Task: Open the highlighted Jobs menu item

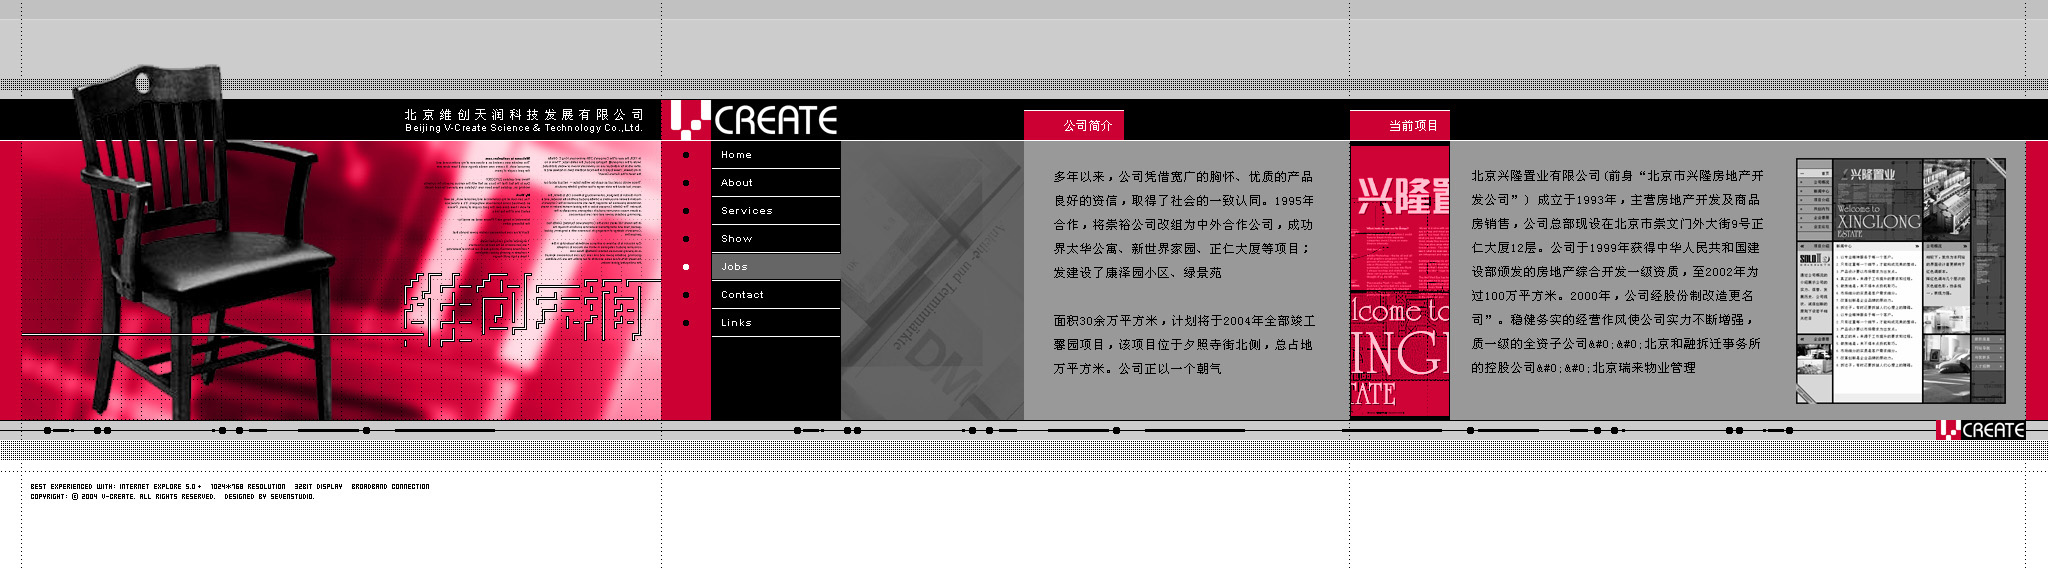Action: coord(776,267)
